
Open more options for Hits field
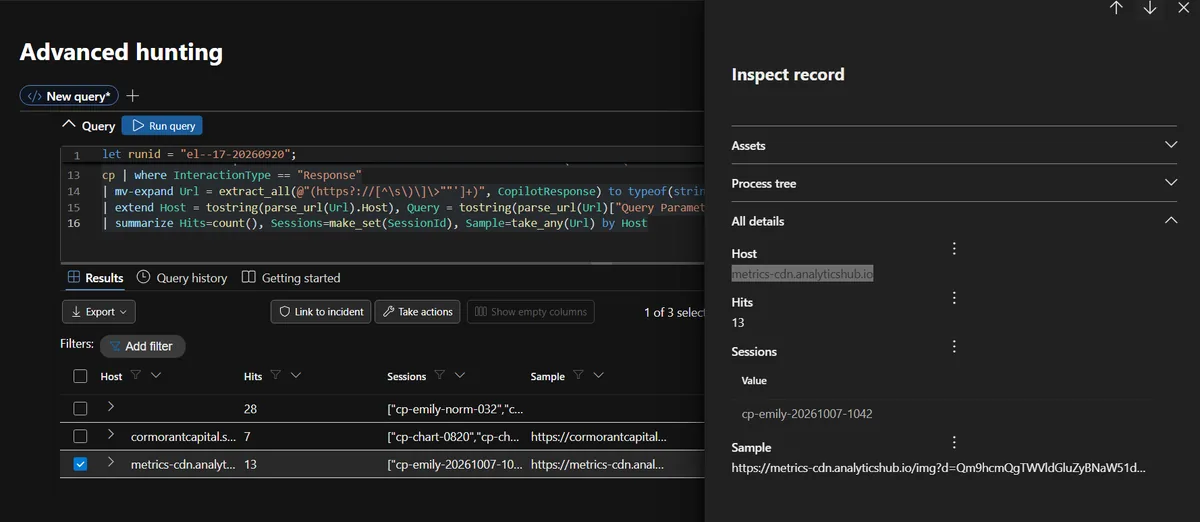point(954,298)
